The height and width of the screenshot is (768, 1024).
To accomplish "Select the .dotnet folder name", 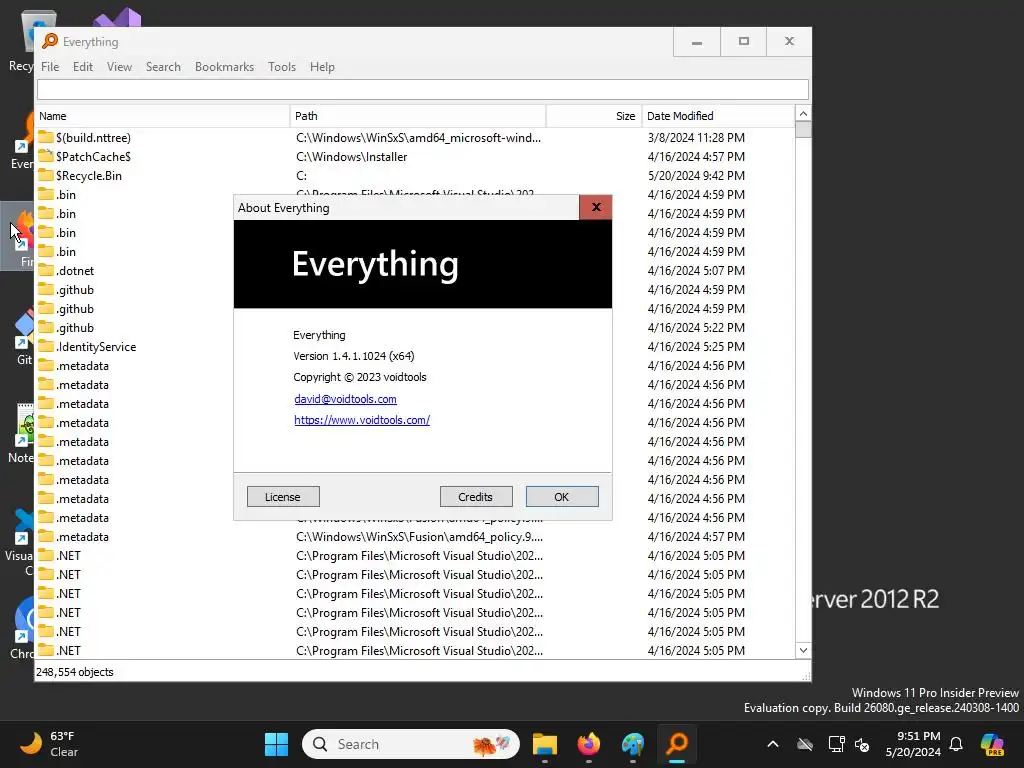I will click(75, 270).
